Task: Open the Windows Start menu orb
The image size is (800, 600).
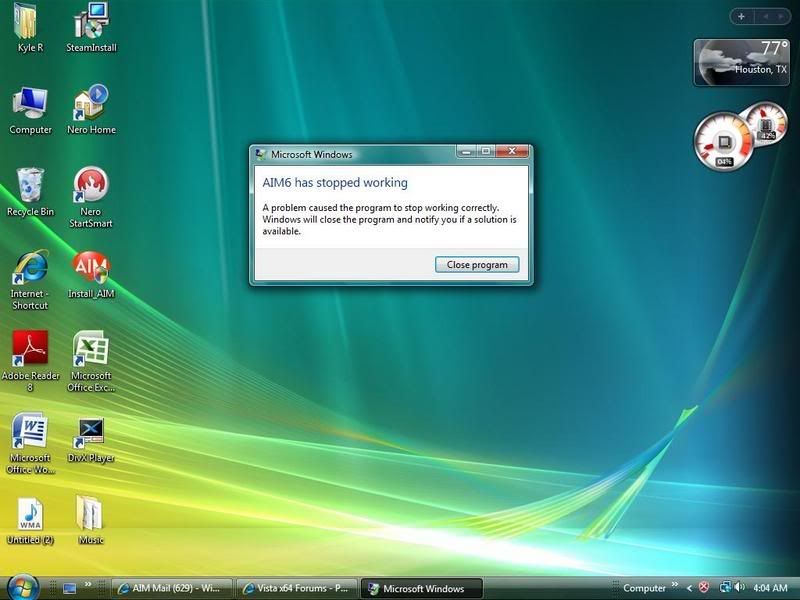Action: (22, 587)
